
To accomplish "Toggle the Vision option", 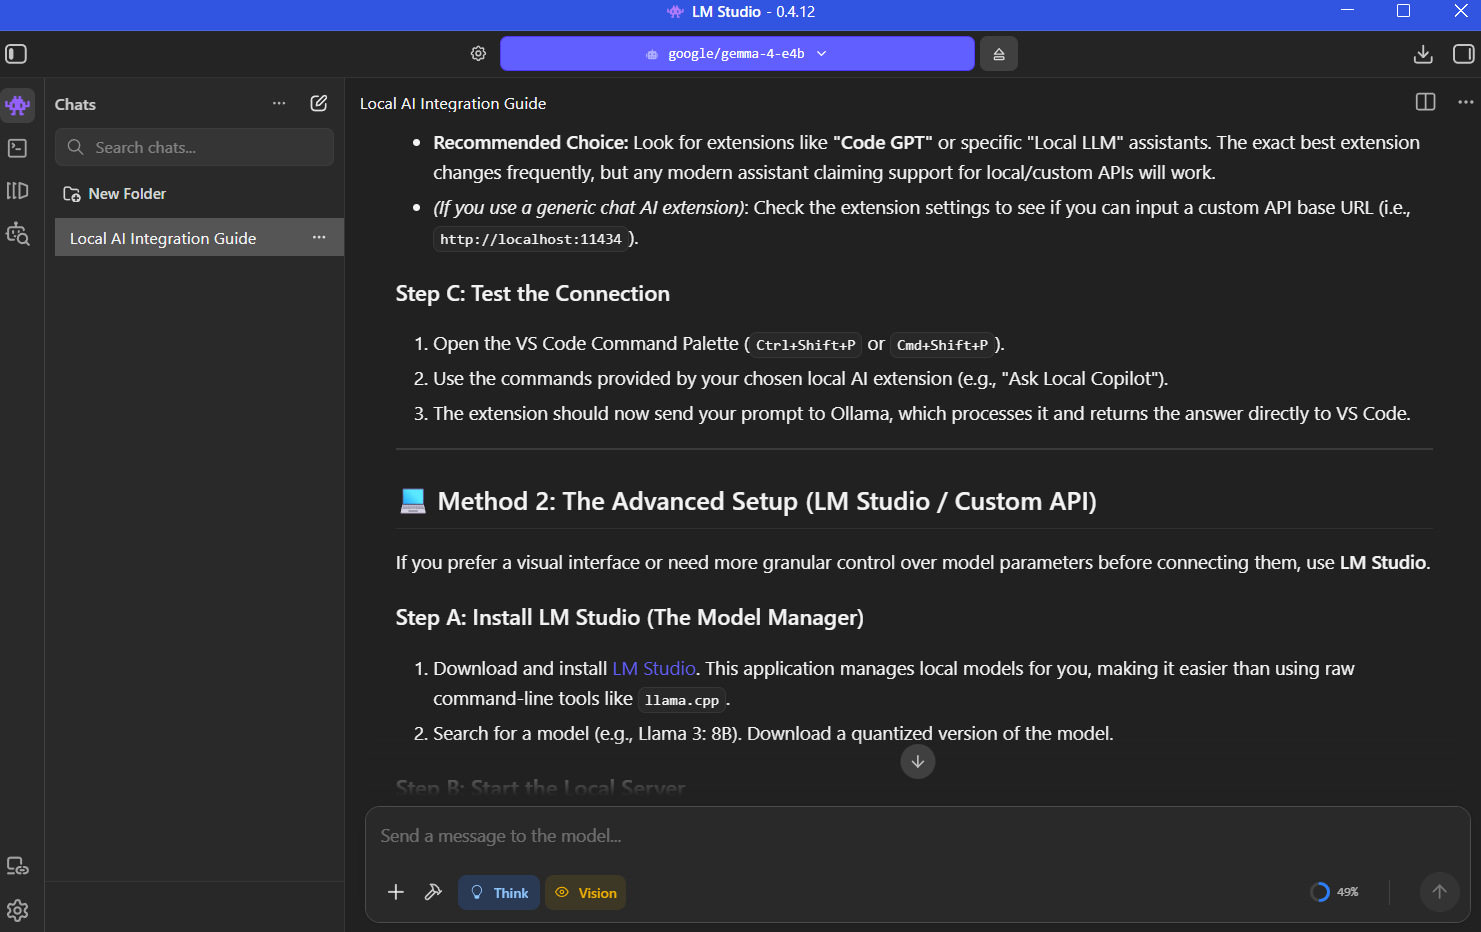I will 586,893.
